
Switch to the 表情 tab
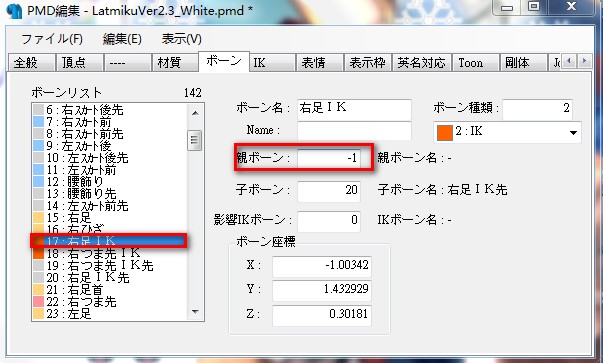tap(320, 62)
